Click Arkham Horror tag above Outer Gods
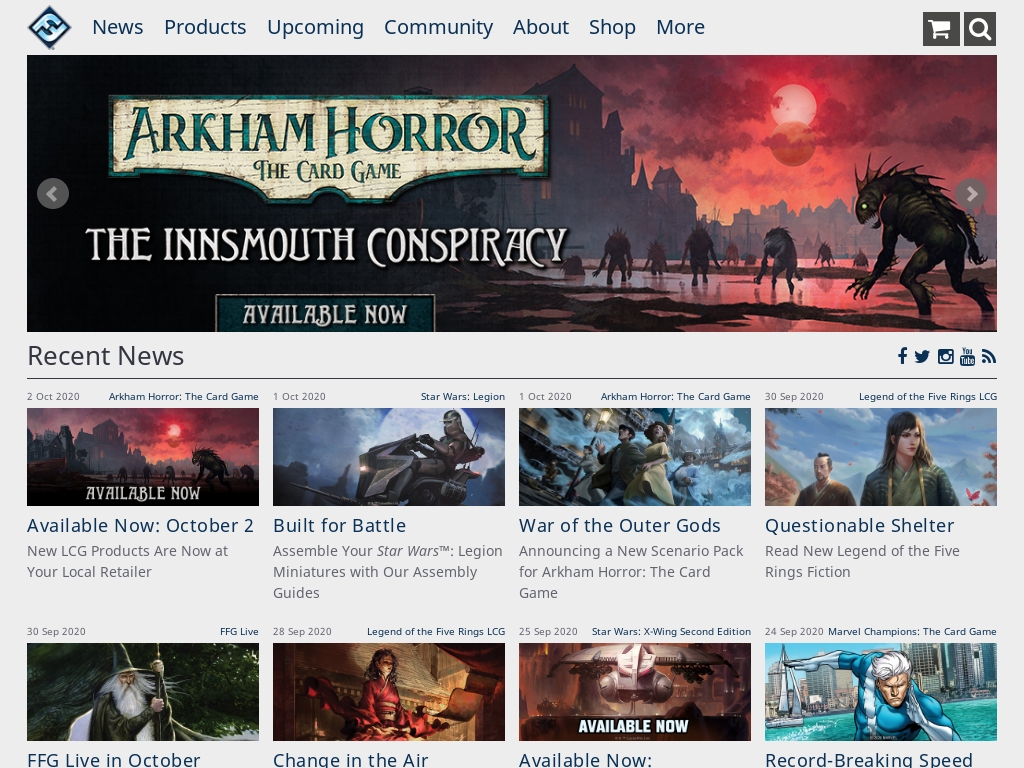This screenshot has height=768, width=1024. point(675,396)
